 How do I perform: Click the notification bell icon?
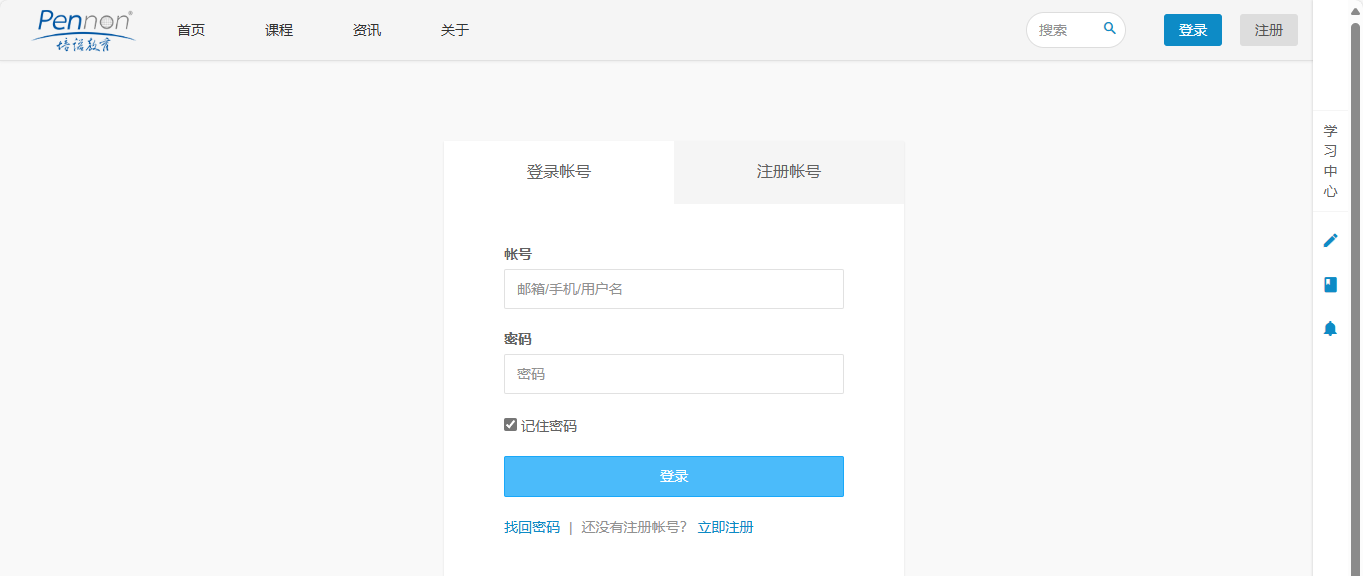[x=1330, y=329]
